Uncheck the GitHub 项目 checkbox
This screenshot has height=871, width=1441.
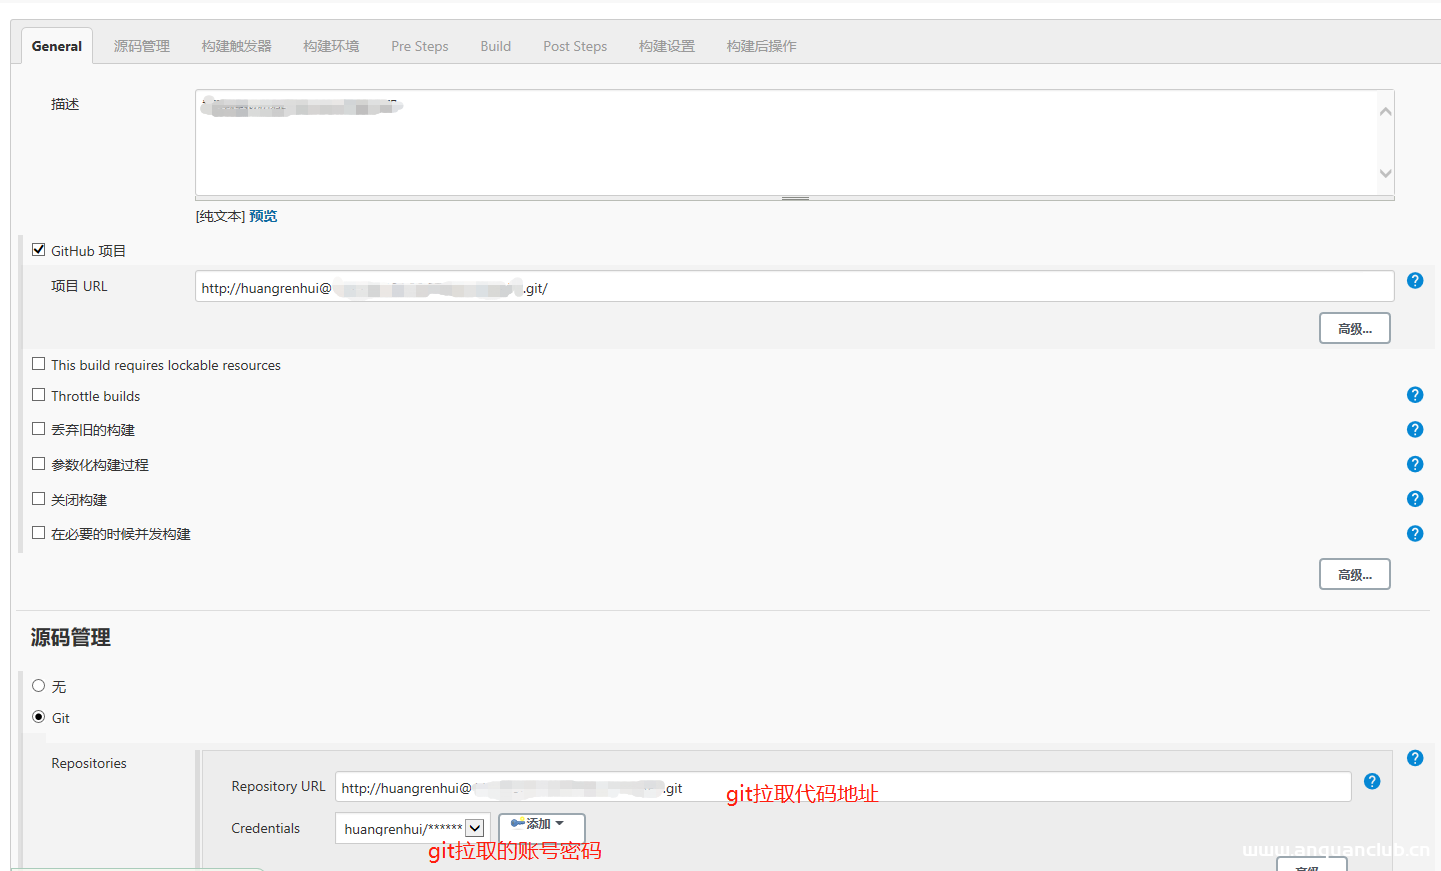39,250
